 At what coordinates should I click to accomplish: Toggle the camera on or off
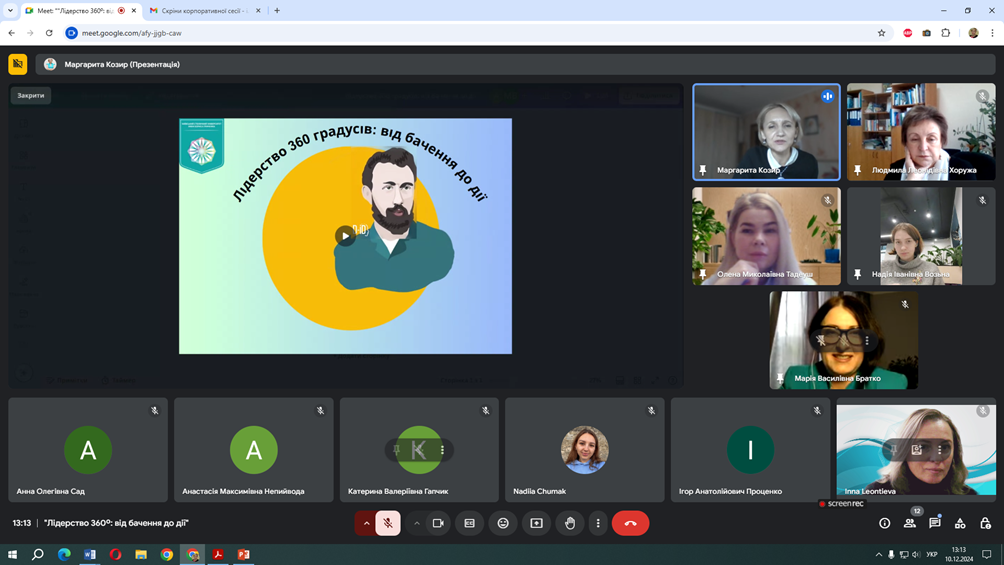pyautogui.click(x=438, y=523)
